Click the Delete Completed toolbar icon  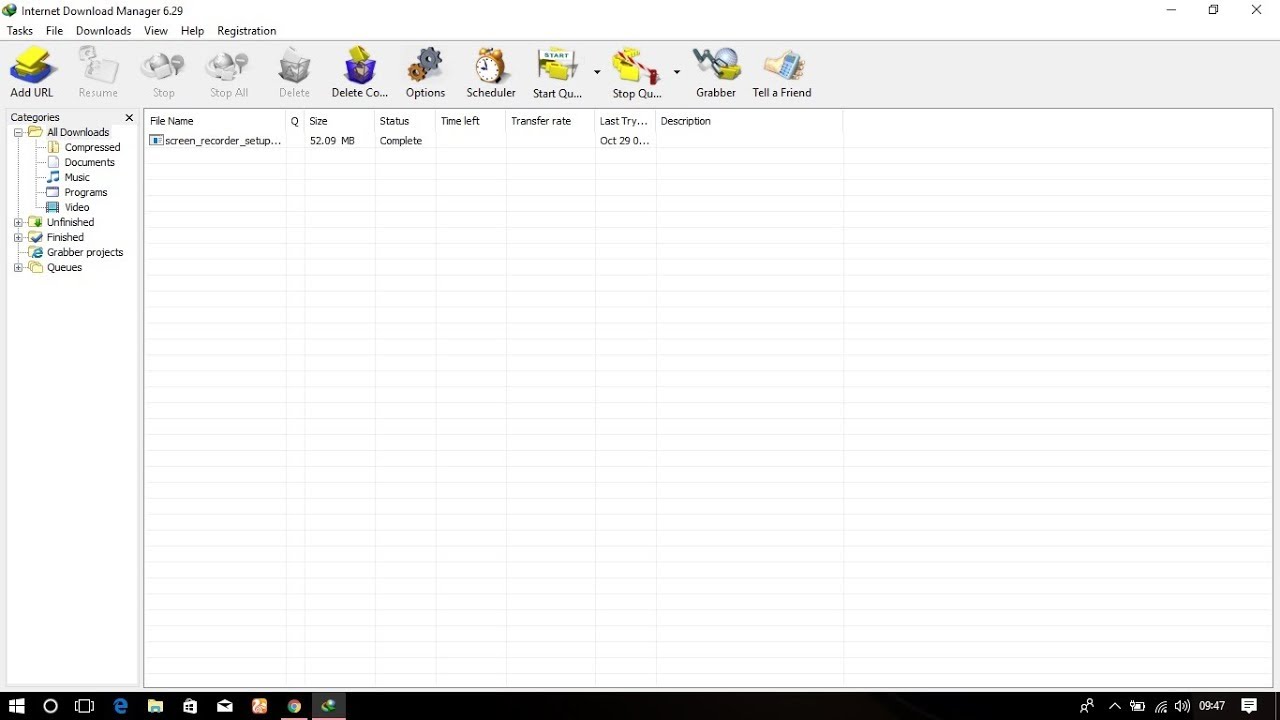coord(360,72)
